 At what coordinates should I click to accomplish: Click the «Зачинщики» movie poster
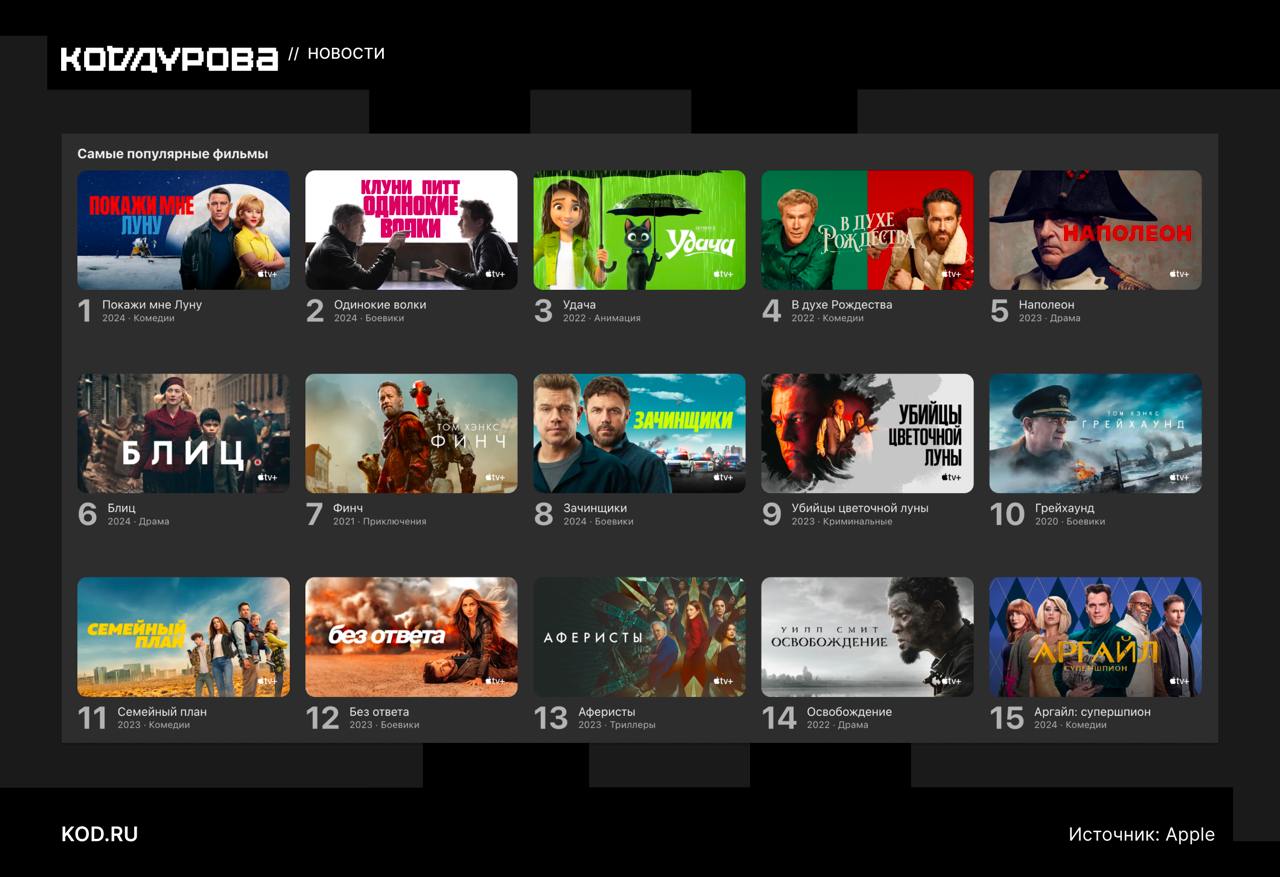tap(639, 433)
